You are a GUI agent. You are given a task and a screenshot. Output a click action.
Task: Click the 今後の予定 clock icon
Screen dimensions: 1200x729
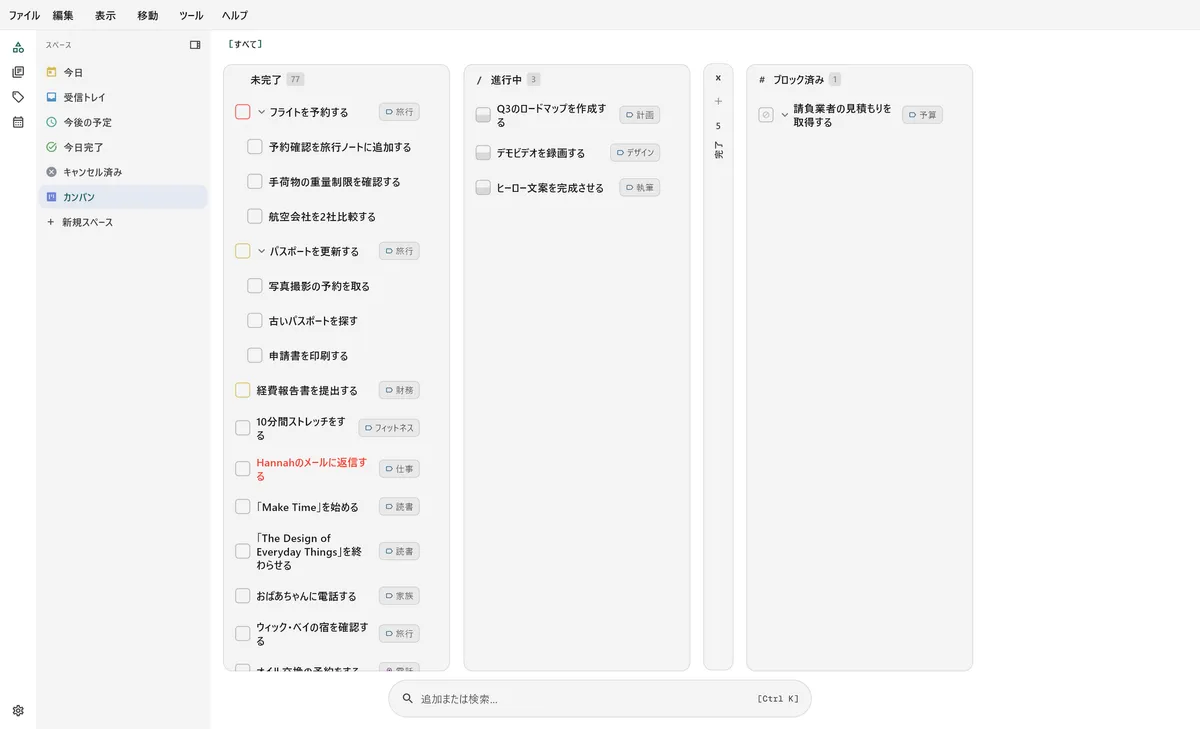pos(52,122)
